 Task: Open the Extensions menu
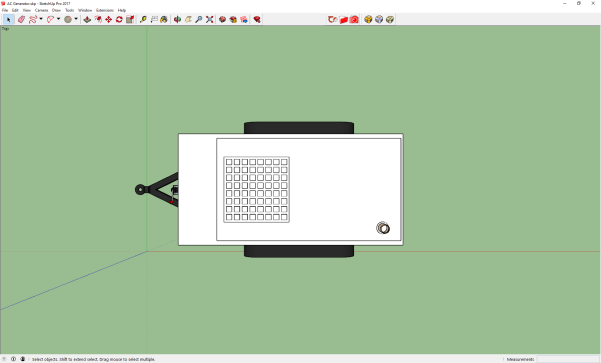pyautogui.click(x=105, y=10)
